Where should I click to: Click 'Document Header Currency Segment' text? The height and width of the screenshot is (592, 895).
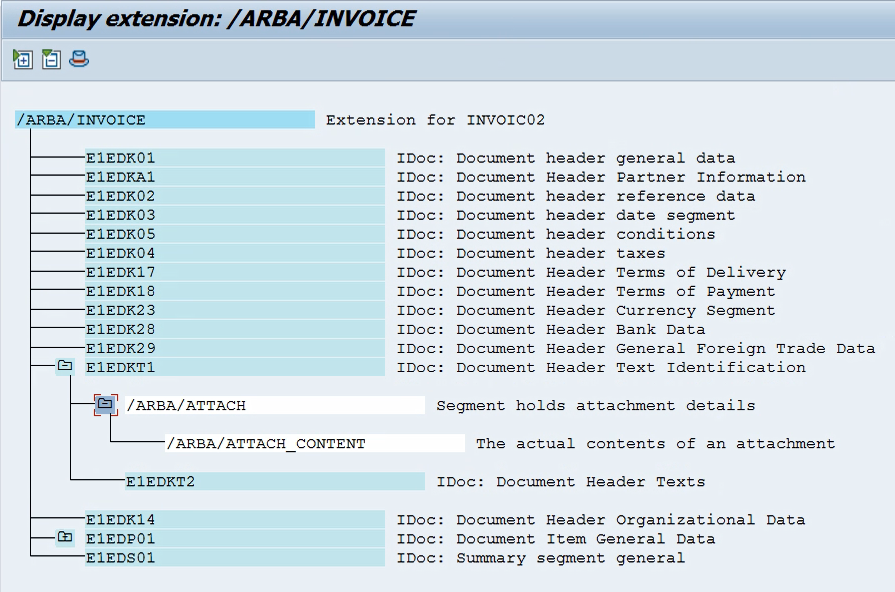(616, 310)
